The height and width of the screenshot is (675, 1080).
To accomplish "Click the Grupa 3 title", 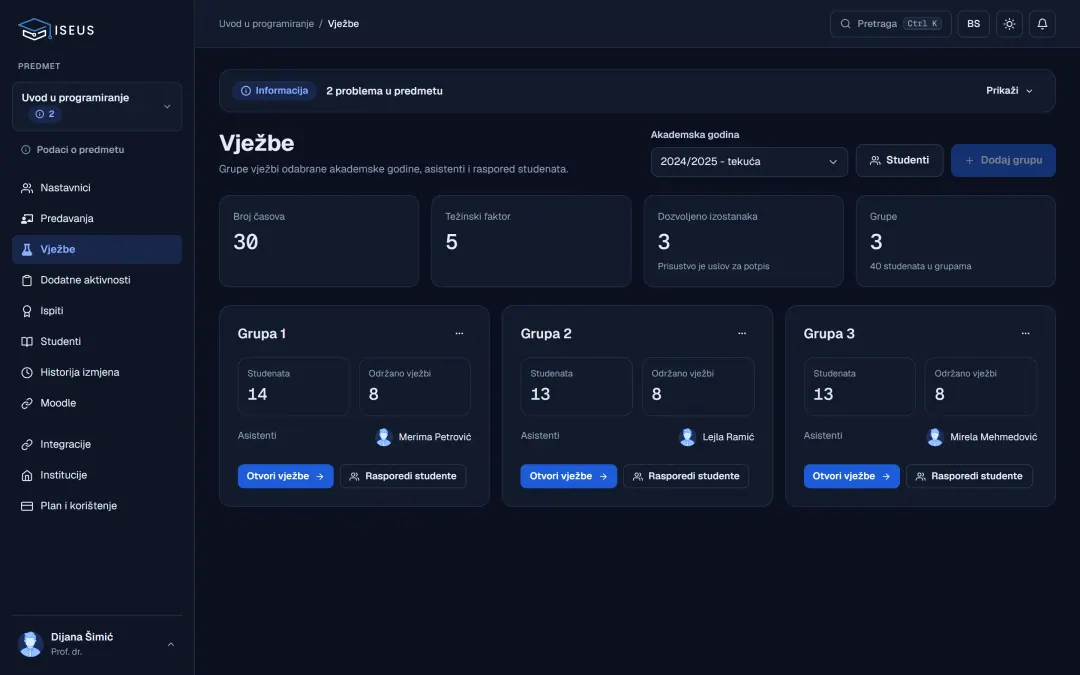I will click(829, 333).
